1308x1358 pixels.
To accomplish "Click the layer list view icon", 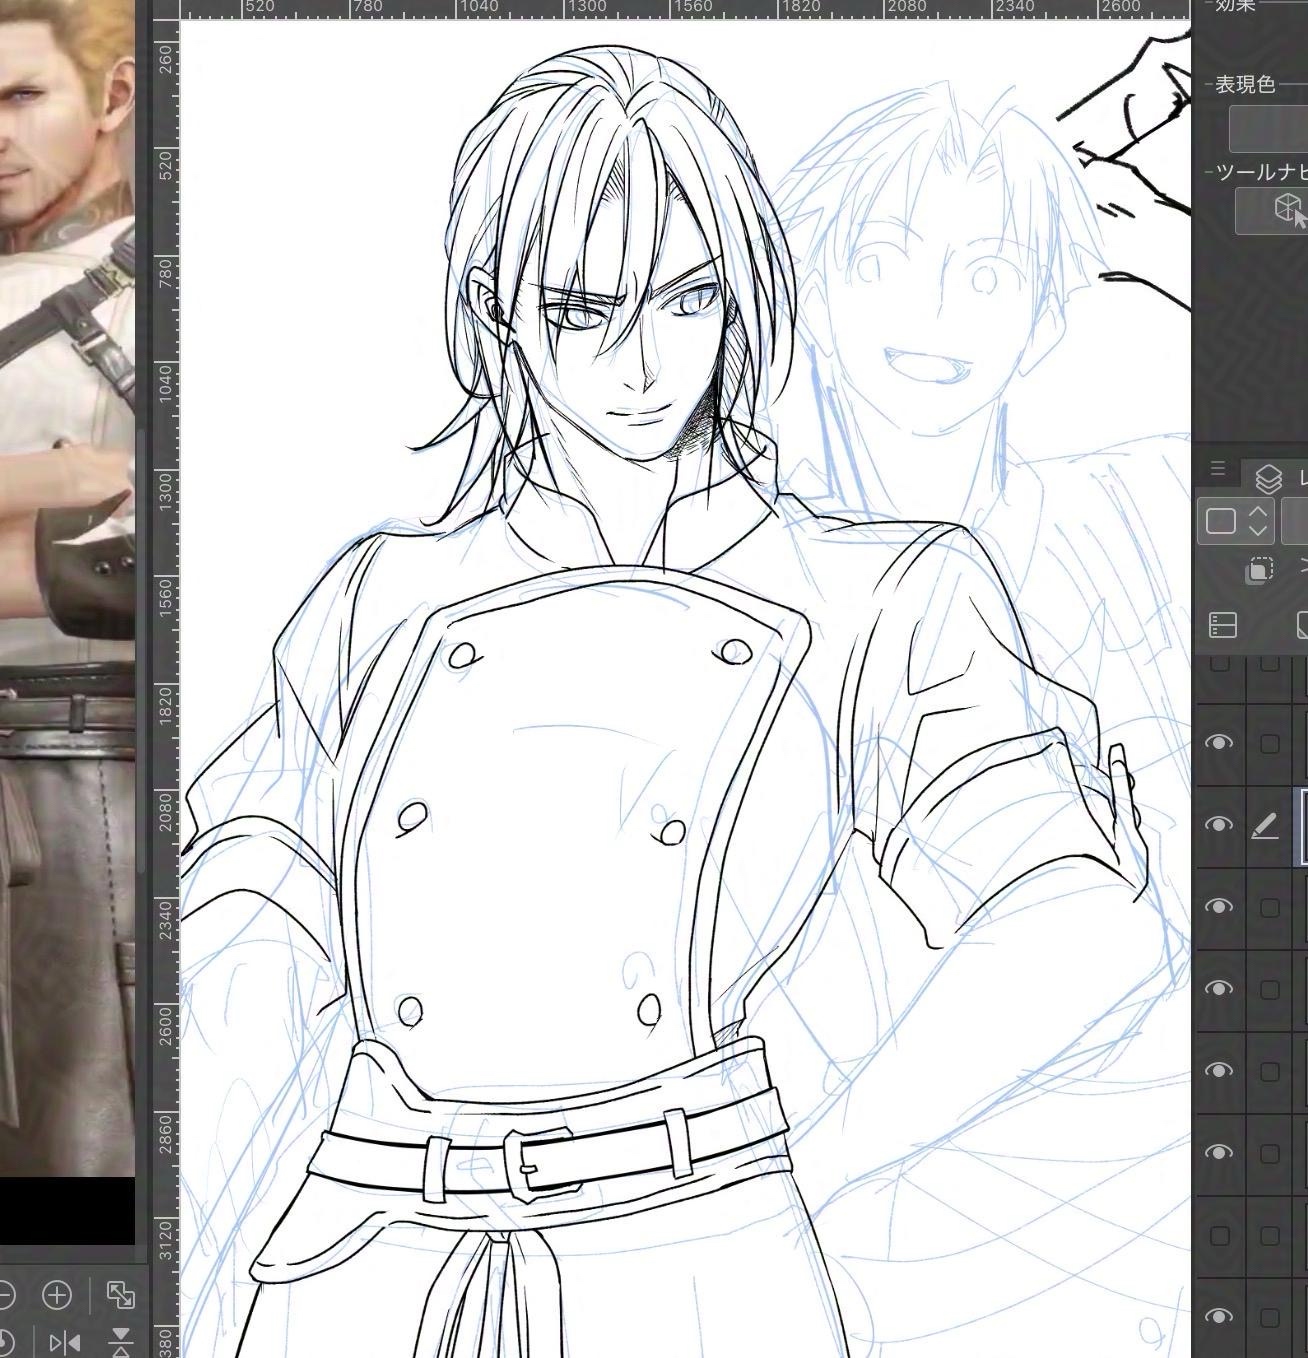I will (1223, 625).
